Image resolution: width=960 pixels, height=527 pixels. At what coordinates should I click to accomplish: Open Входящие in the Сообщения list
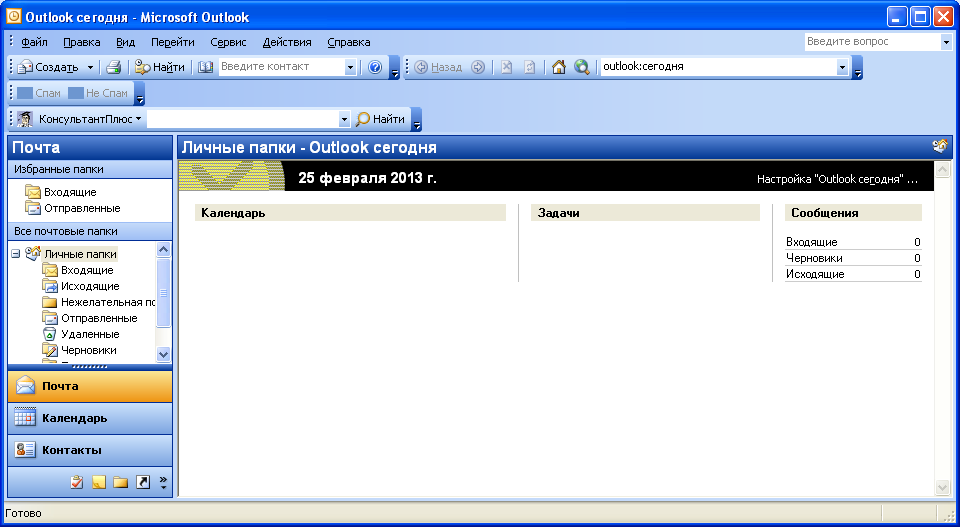point(812,242)
